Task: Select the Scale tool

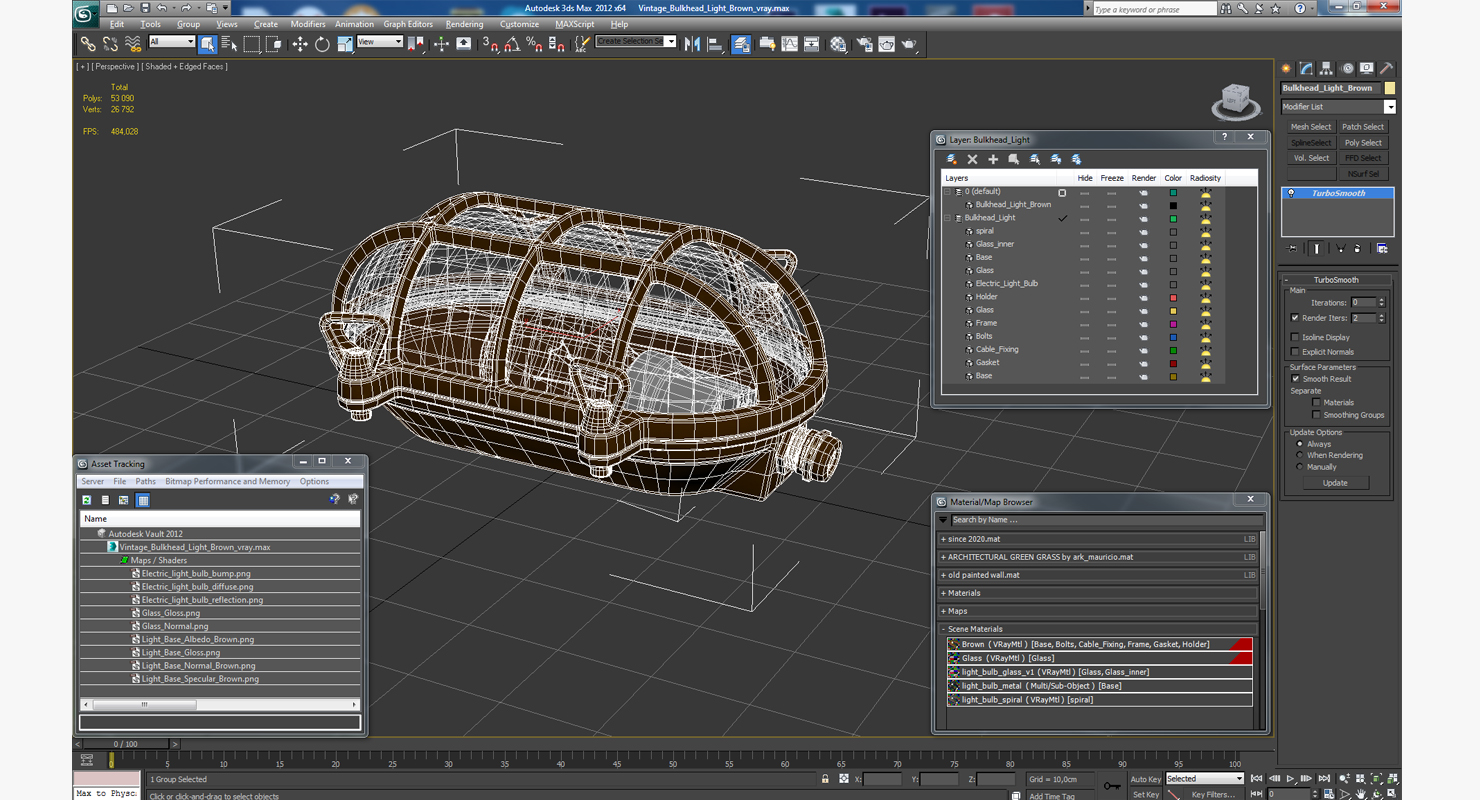Action: coord(344,44)
